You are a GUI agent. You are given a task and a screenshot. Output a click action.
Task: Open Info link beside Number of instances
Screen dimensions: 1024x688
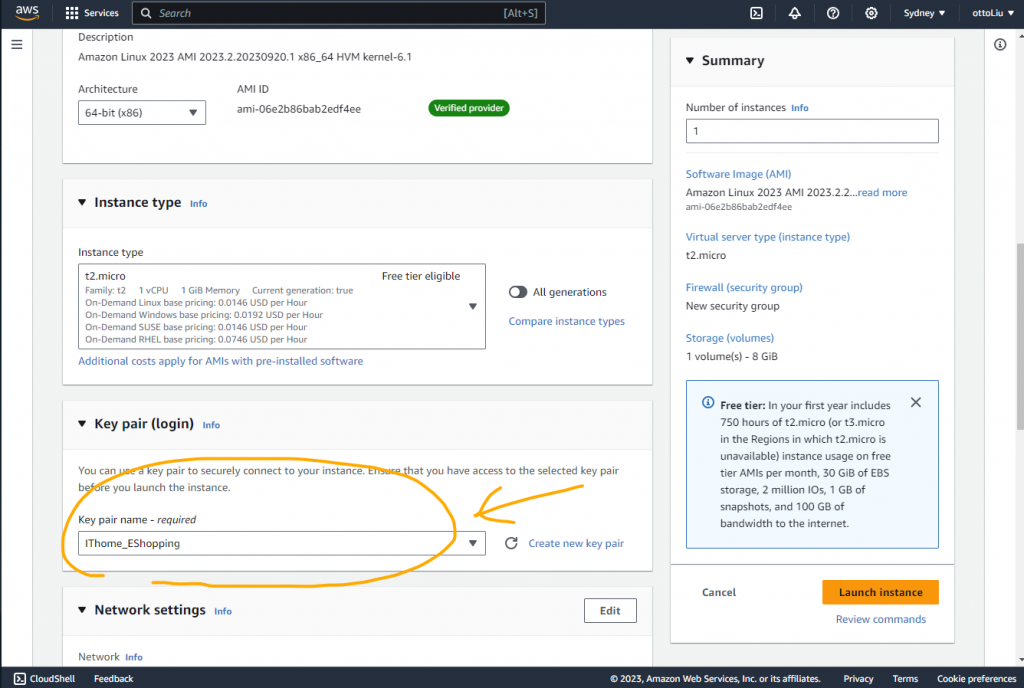(x=799, y=108)
